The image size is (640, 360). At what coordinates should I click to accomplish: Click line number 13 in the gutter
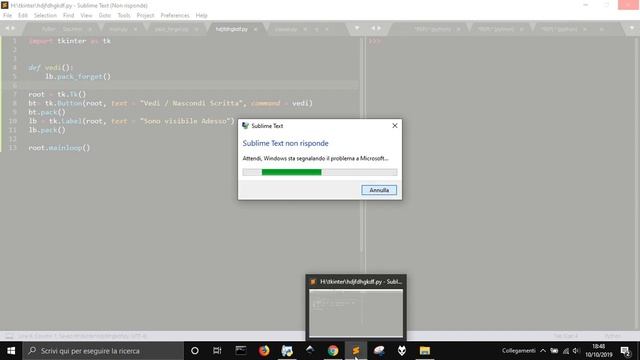[x=13, y=148]
